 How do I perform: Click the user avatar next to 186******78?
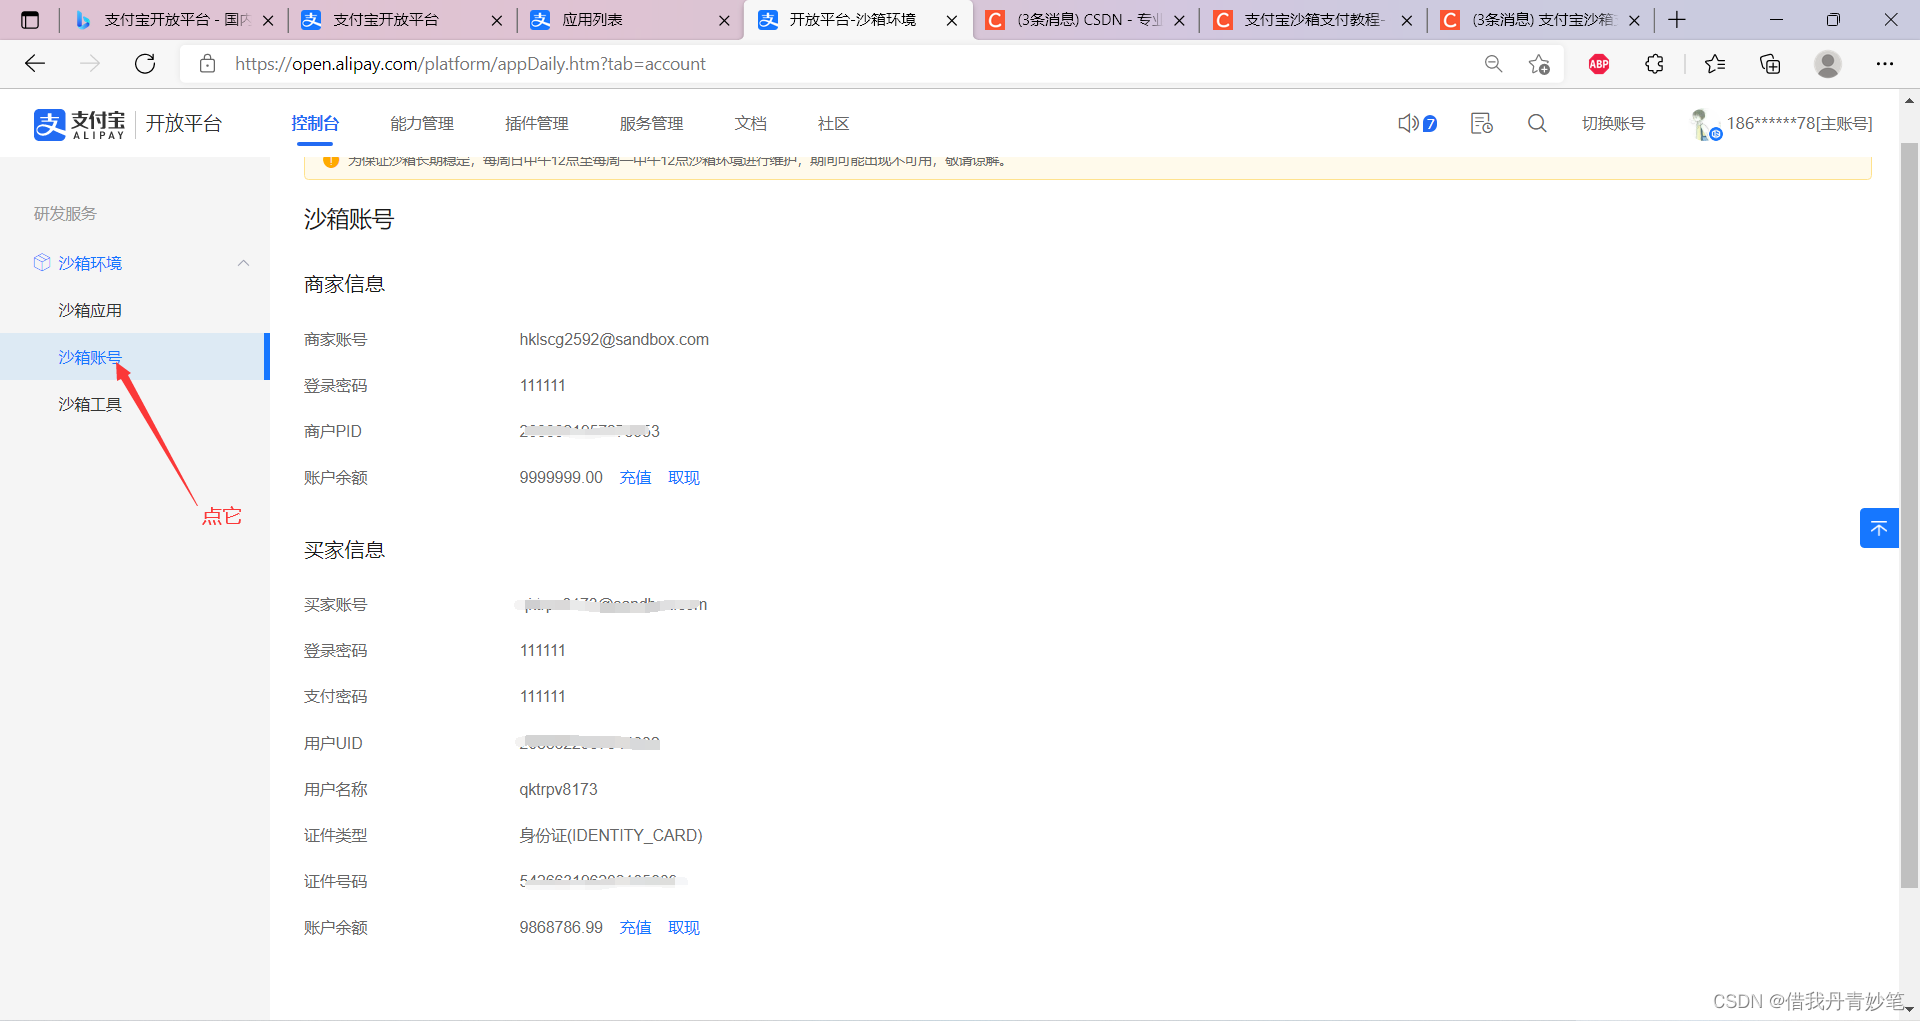coord(1704,124)
